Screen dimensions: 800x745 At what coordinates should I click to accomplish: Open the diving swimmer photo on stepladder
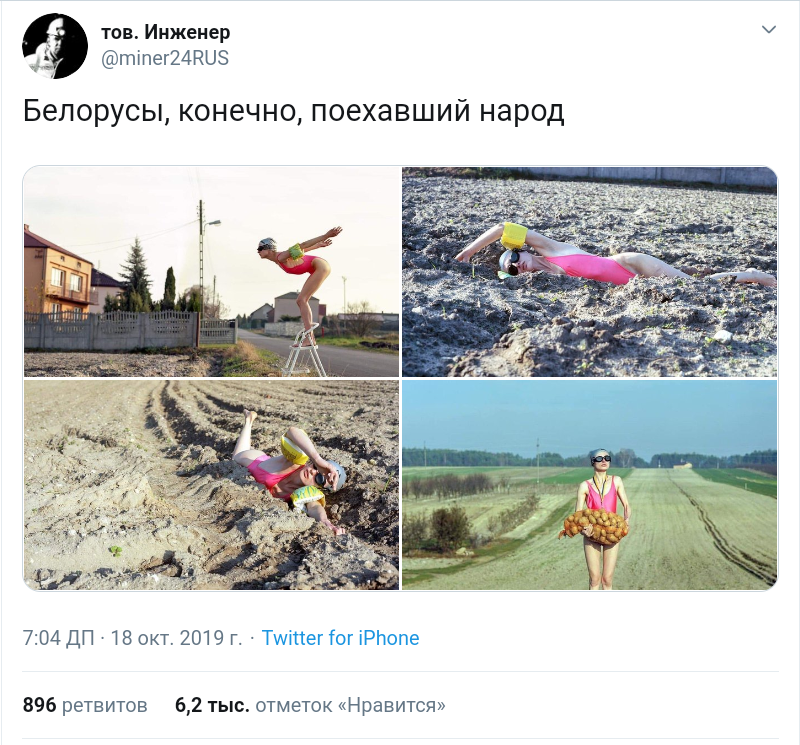pos(211,271)
